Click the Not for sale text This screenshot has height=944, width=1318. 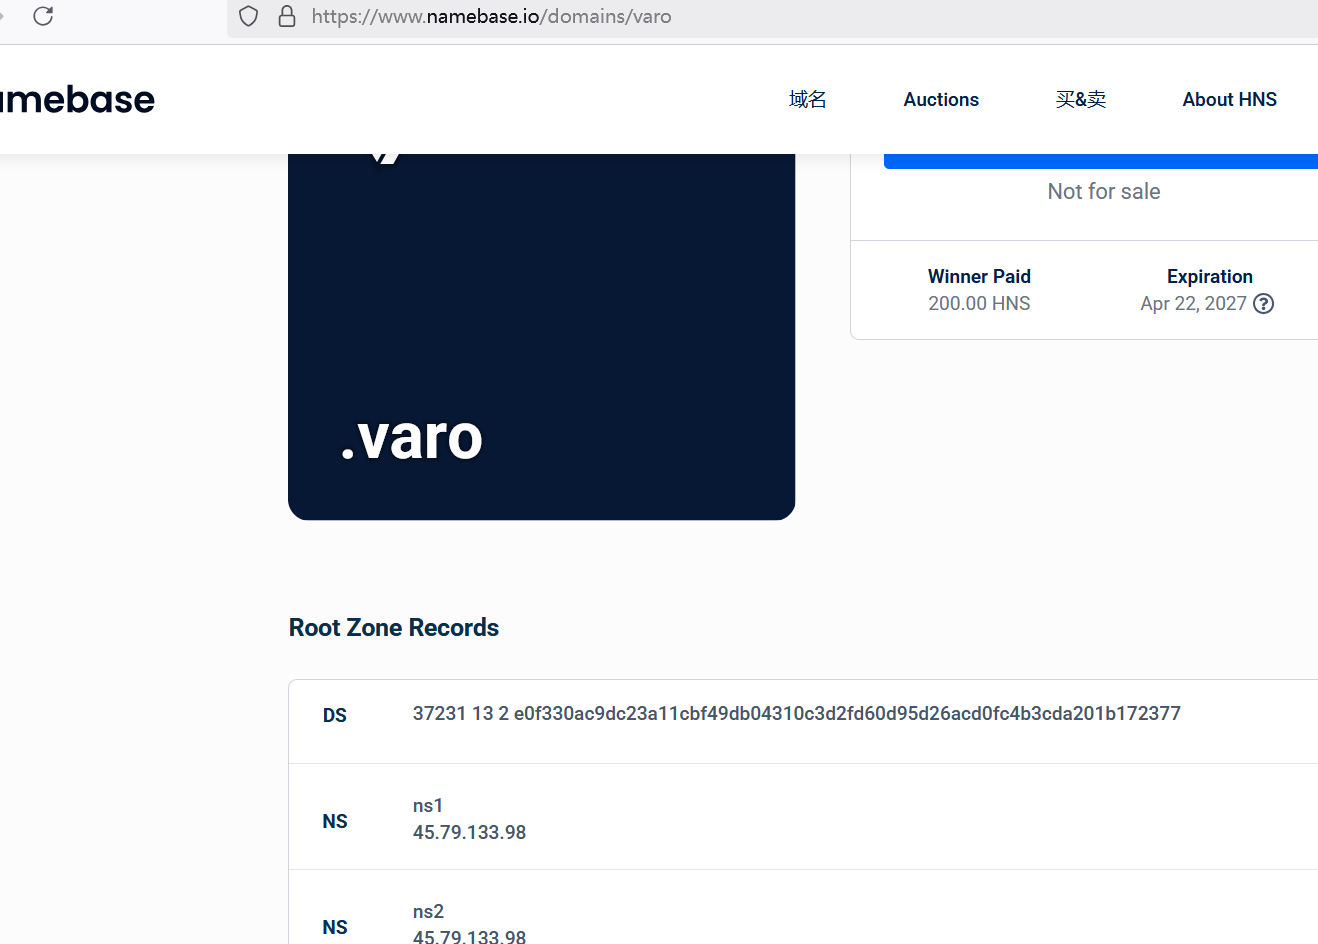(x=1104, y=191)
